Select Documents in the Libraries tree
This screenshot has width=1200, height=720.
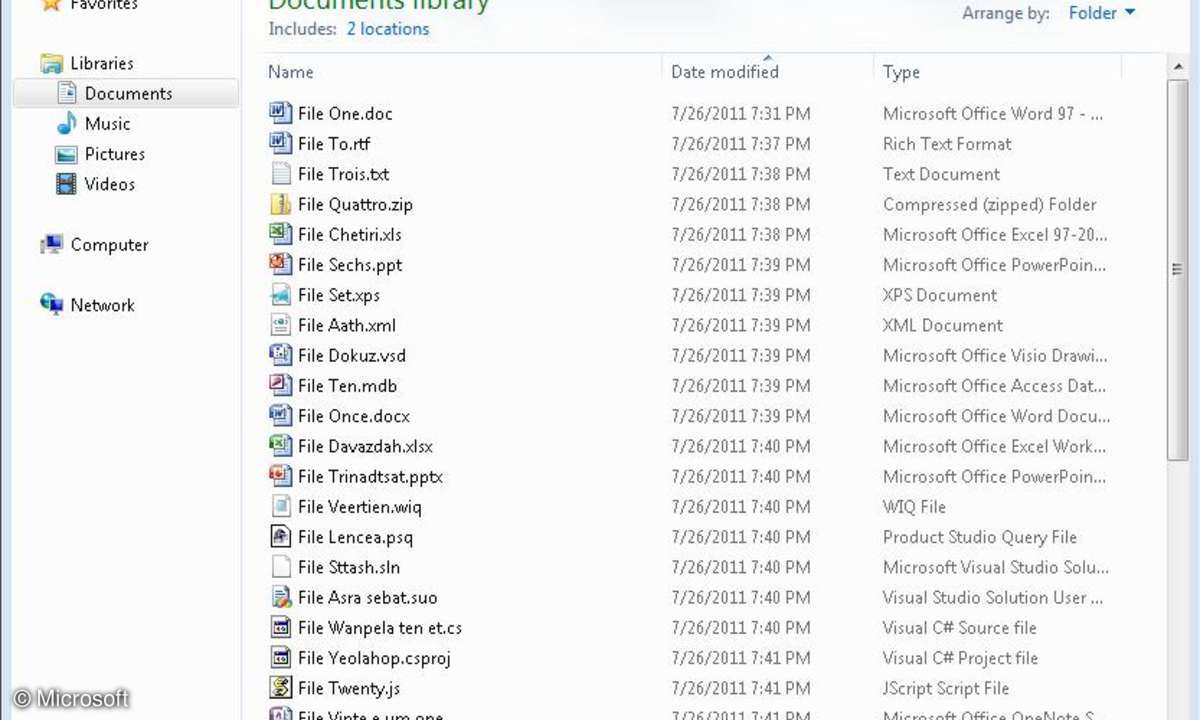(126, 93)
